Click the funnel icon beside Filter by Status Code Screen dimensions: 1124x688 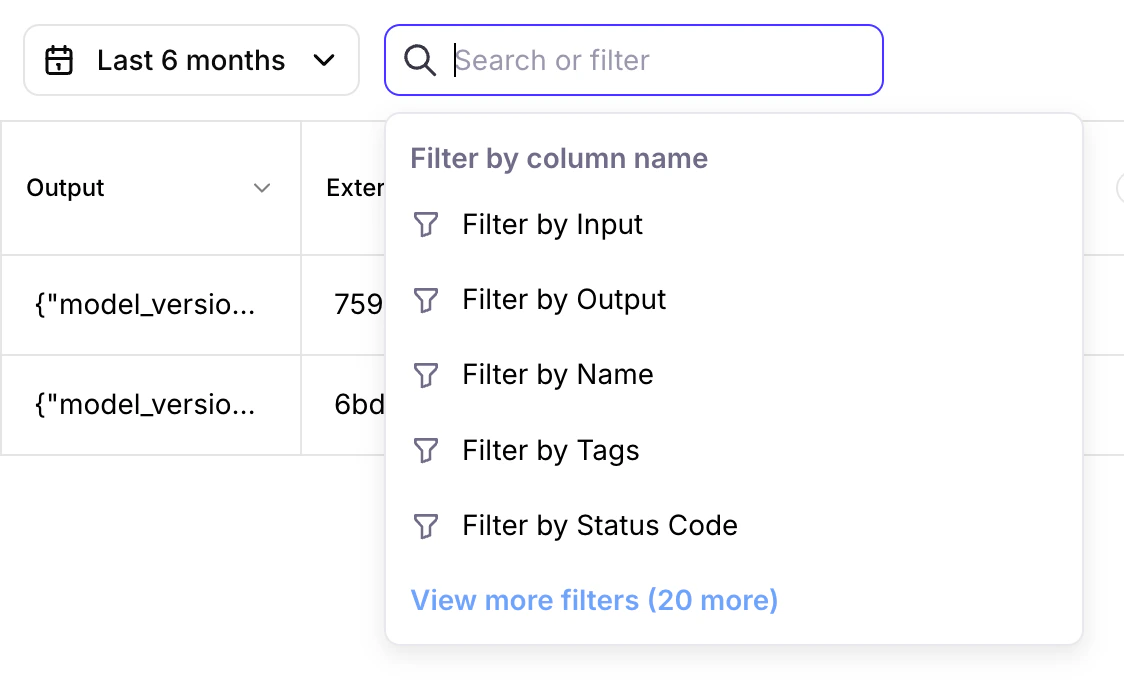[x=426, y=525]
